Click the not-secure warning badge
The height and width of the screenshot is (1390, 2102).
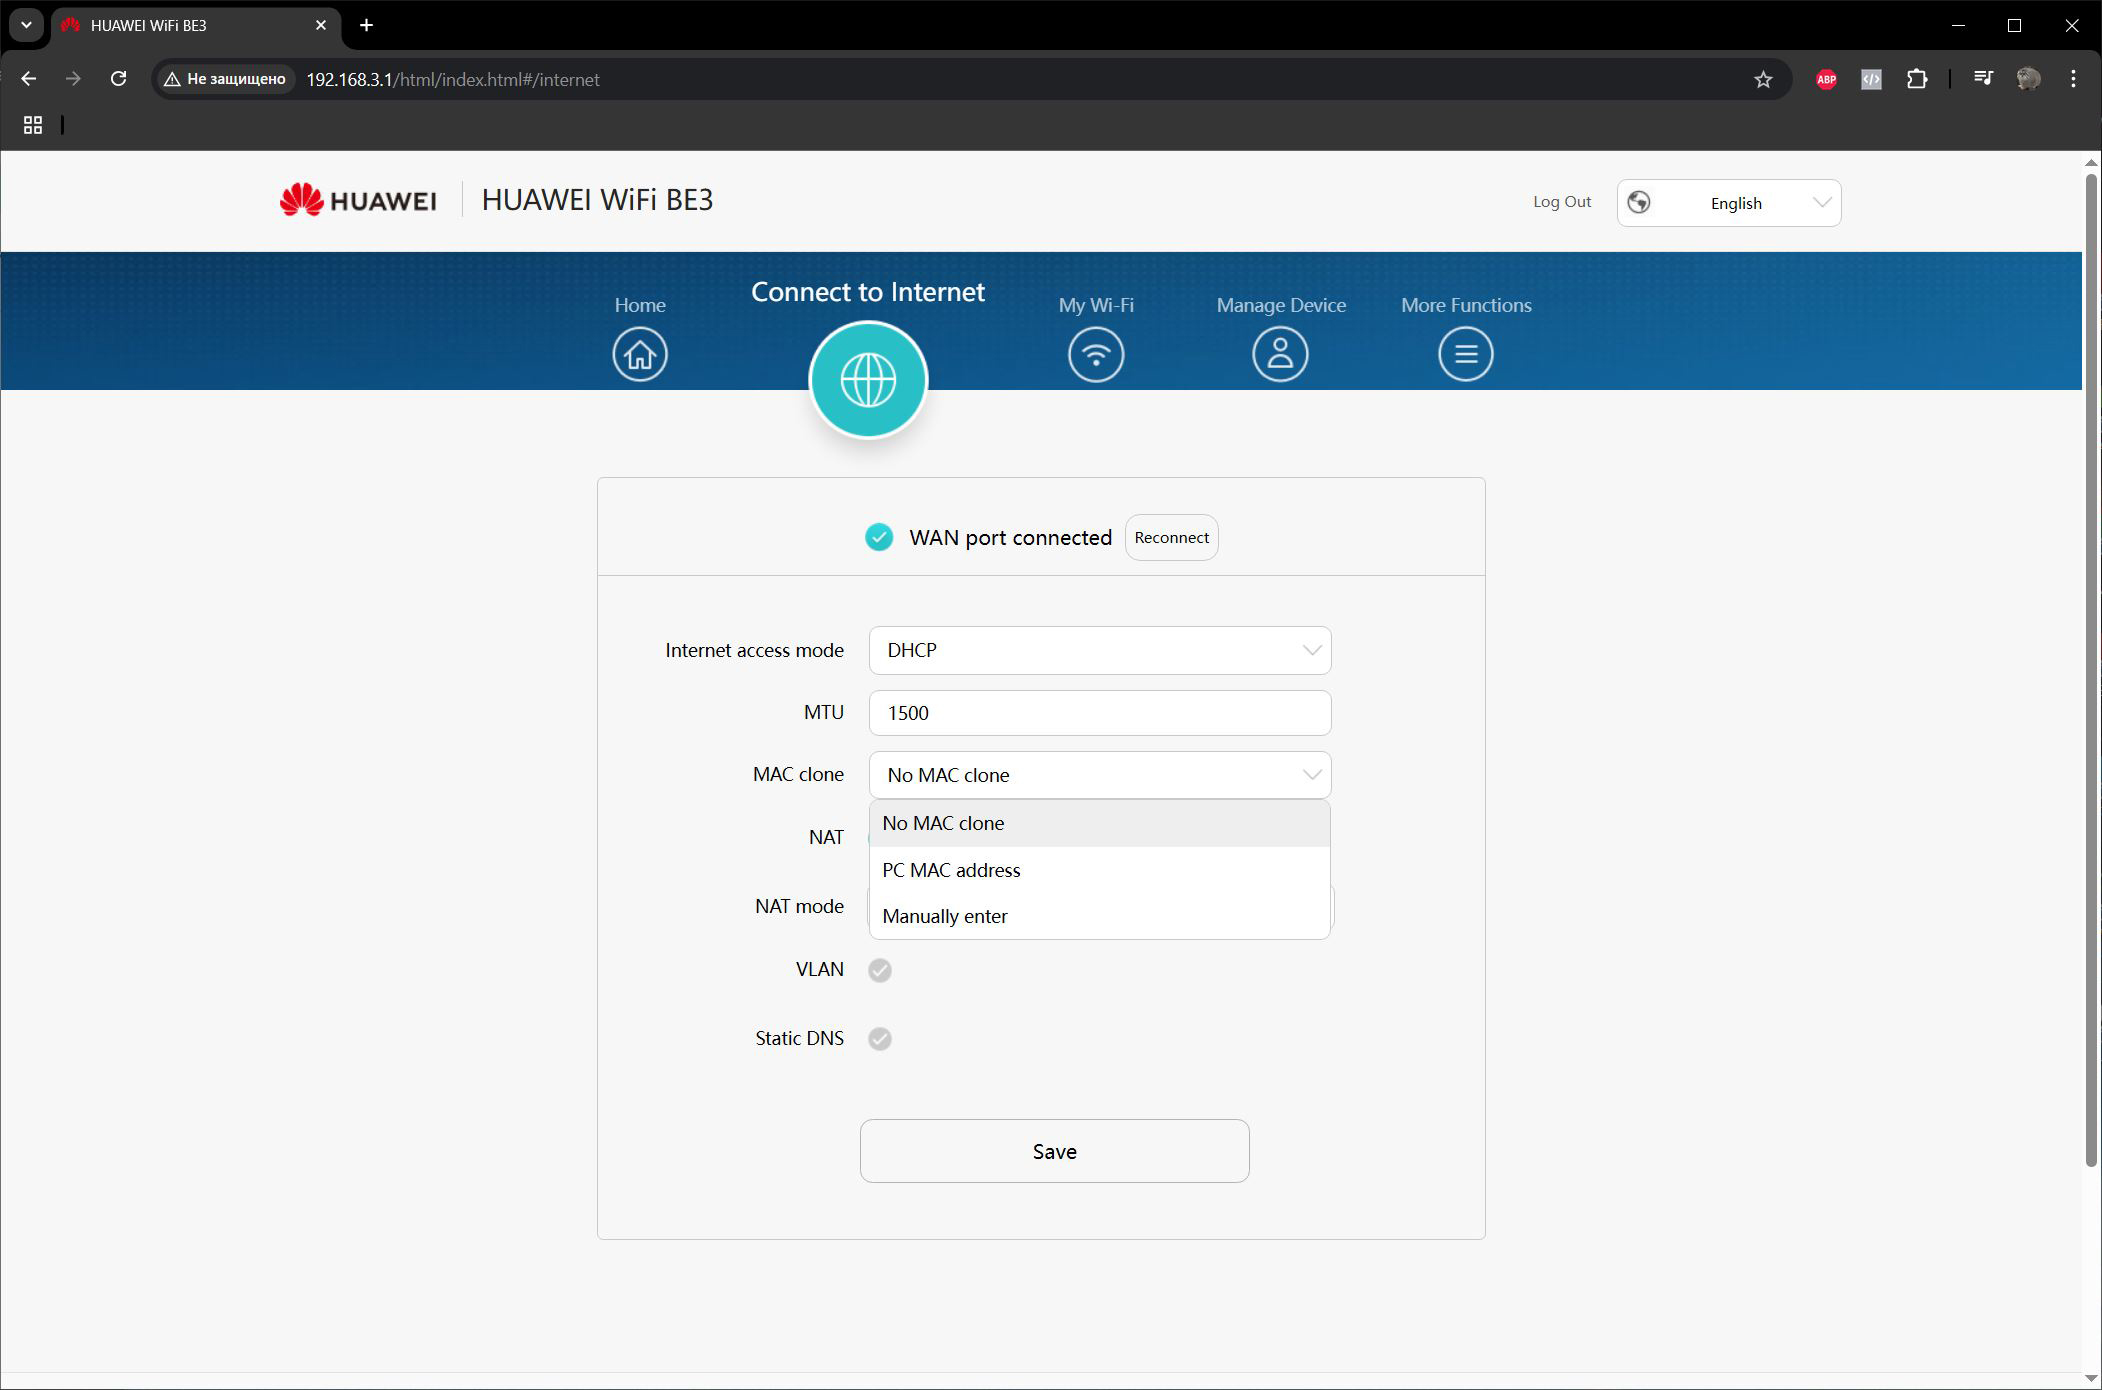[225, 79]
